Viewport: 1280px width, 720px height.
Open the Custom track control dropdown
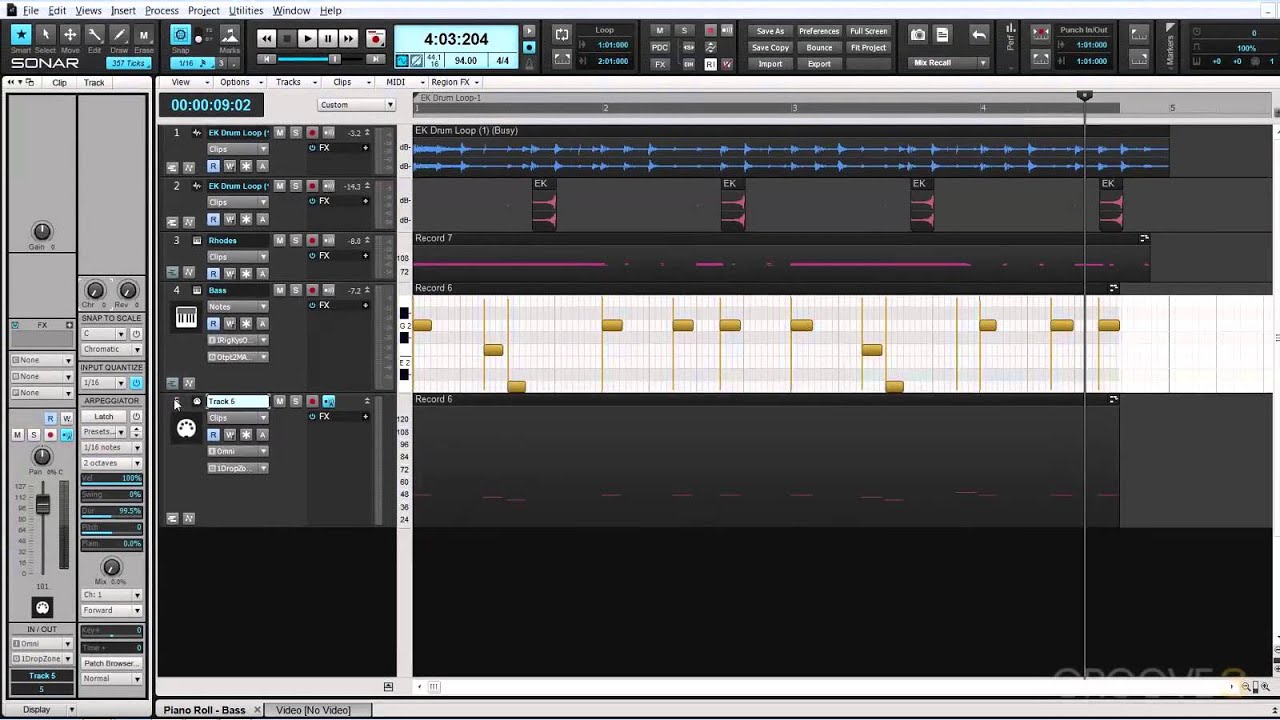click(357, 105)
